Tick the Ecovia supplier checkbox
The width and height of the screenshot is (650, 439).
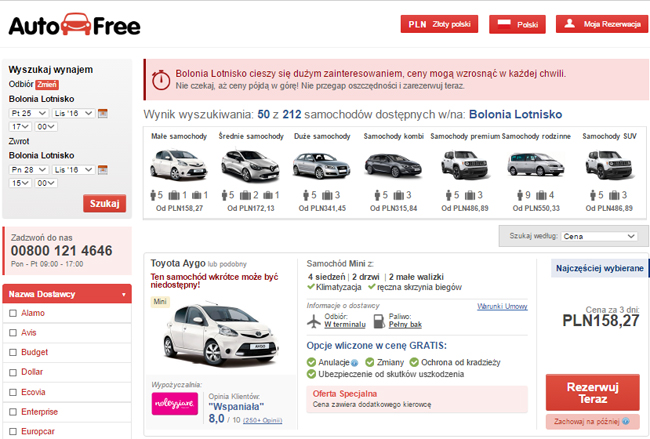[13, 392]
